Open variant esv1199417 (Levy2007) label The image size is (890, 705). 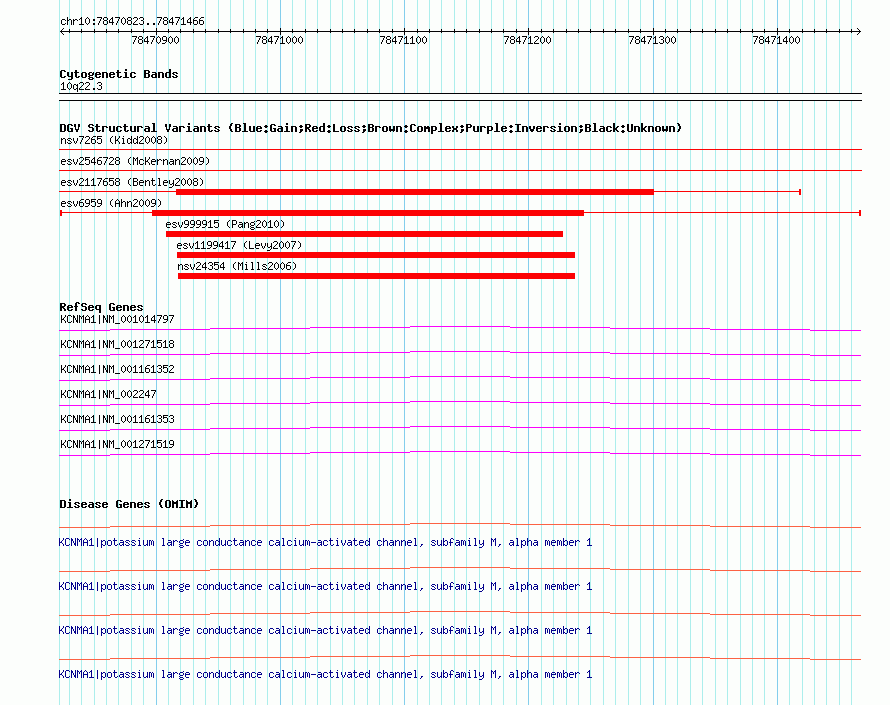tap(239, 245)
